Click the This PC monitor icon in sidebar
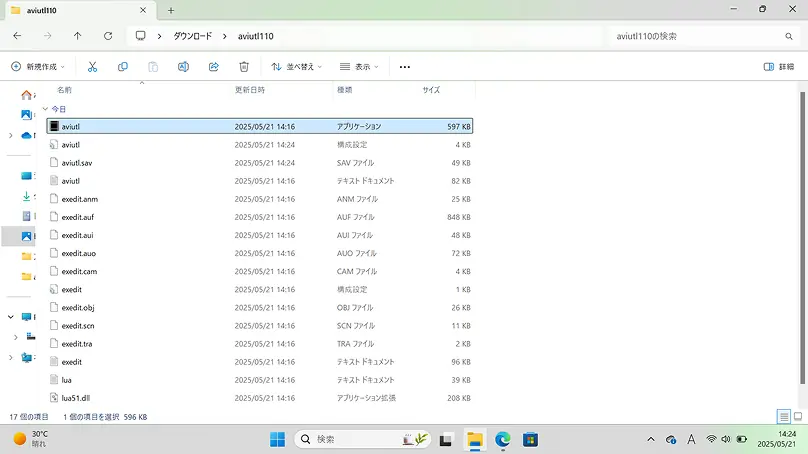Screen dimensions: 808x454 pyautogui.click(x=26, y=317)
